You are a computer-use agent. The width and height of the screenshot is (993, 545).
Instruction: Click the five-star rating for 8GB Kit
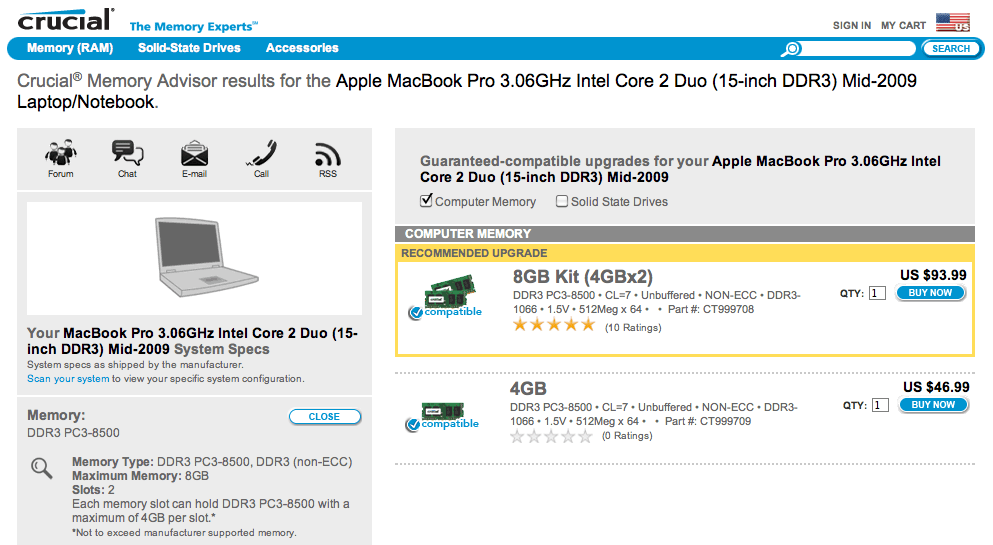(x=554, y=325)
